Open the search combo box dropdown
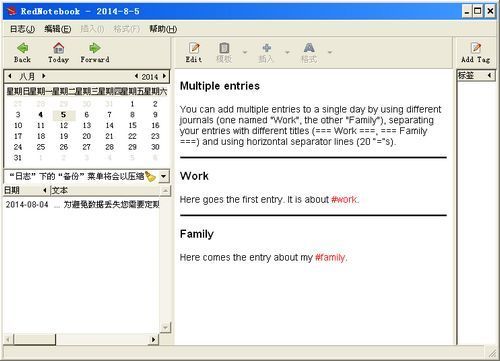This screenshot has height=361, width=500. pyautogui.click(x=163, y=176)
